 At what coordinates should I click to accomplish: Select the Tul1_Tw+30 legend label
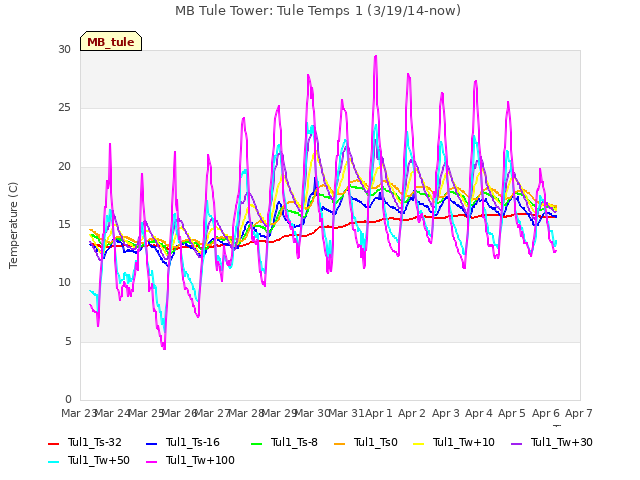[x=562, y=442]
